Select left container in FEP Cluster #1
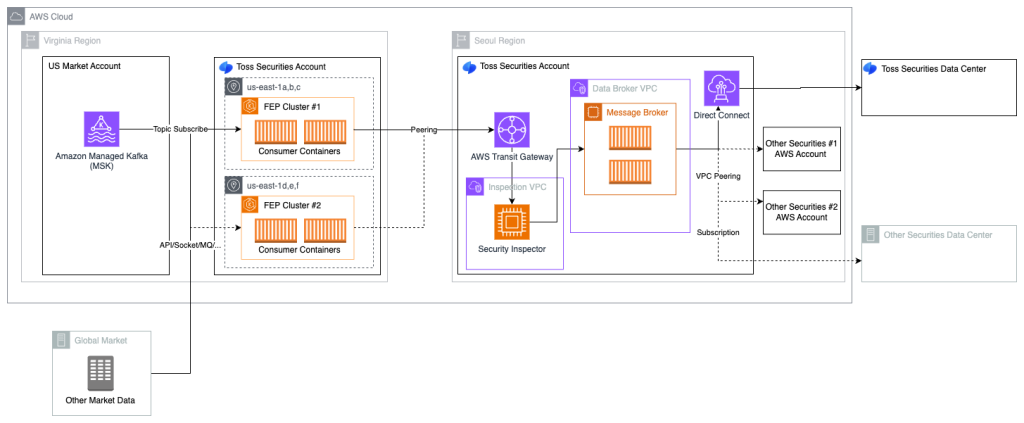The width and height of the screenshot is (1024, 423). pyautogui.click(x=276, y=131)
